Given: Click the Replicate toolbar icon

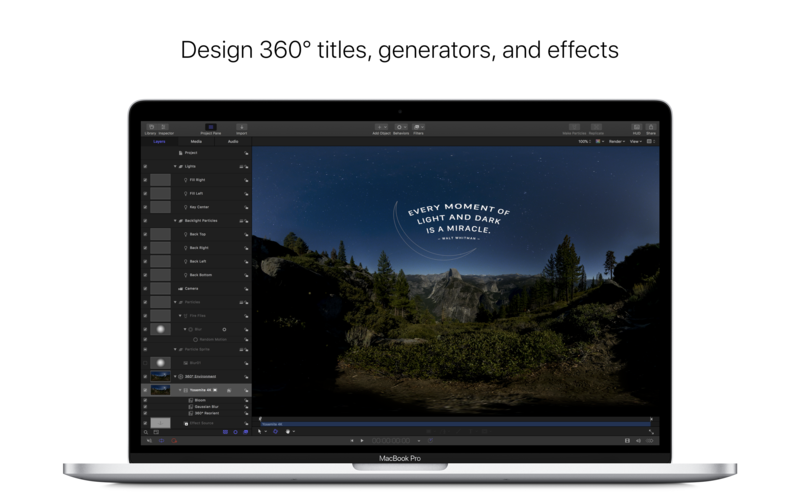Looking at the screenshot, I should pos(596,128).
